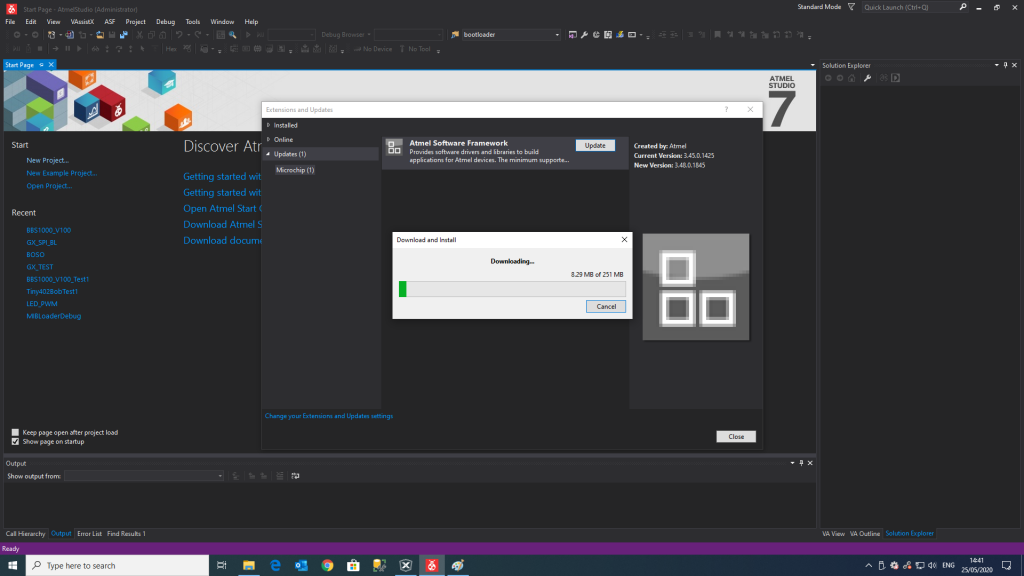Switch to the Error List tab
The height and width of the screenshot is (576, 1024).
tap(89, 534)
